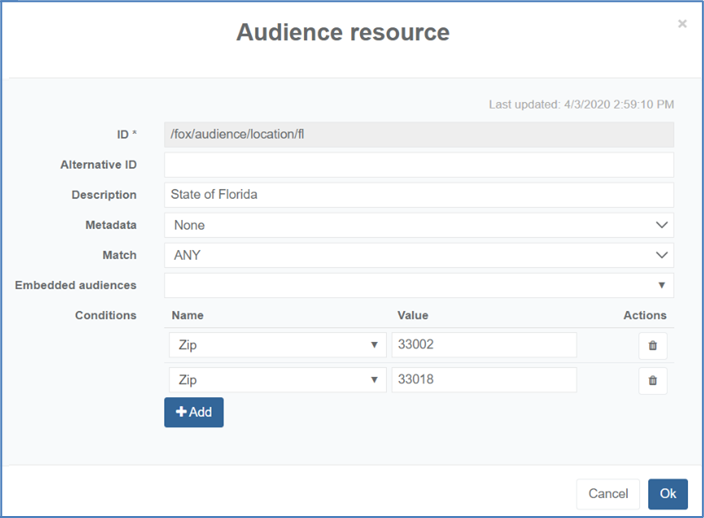Click the Actions column header
This screenshot has height=518, width=704.
(x=645, y=315)
